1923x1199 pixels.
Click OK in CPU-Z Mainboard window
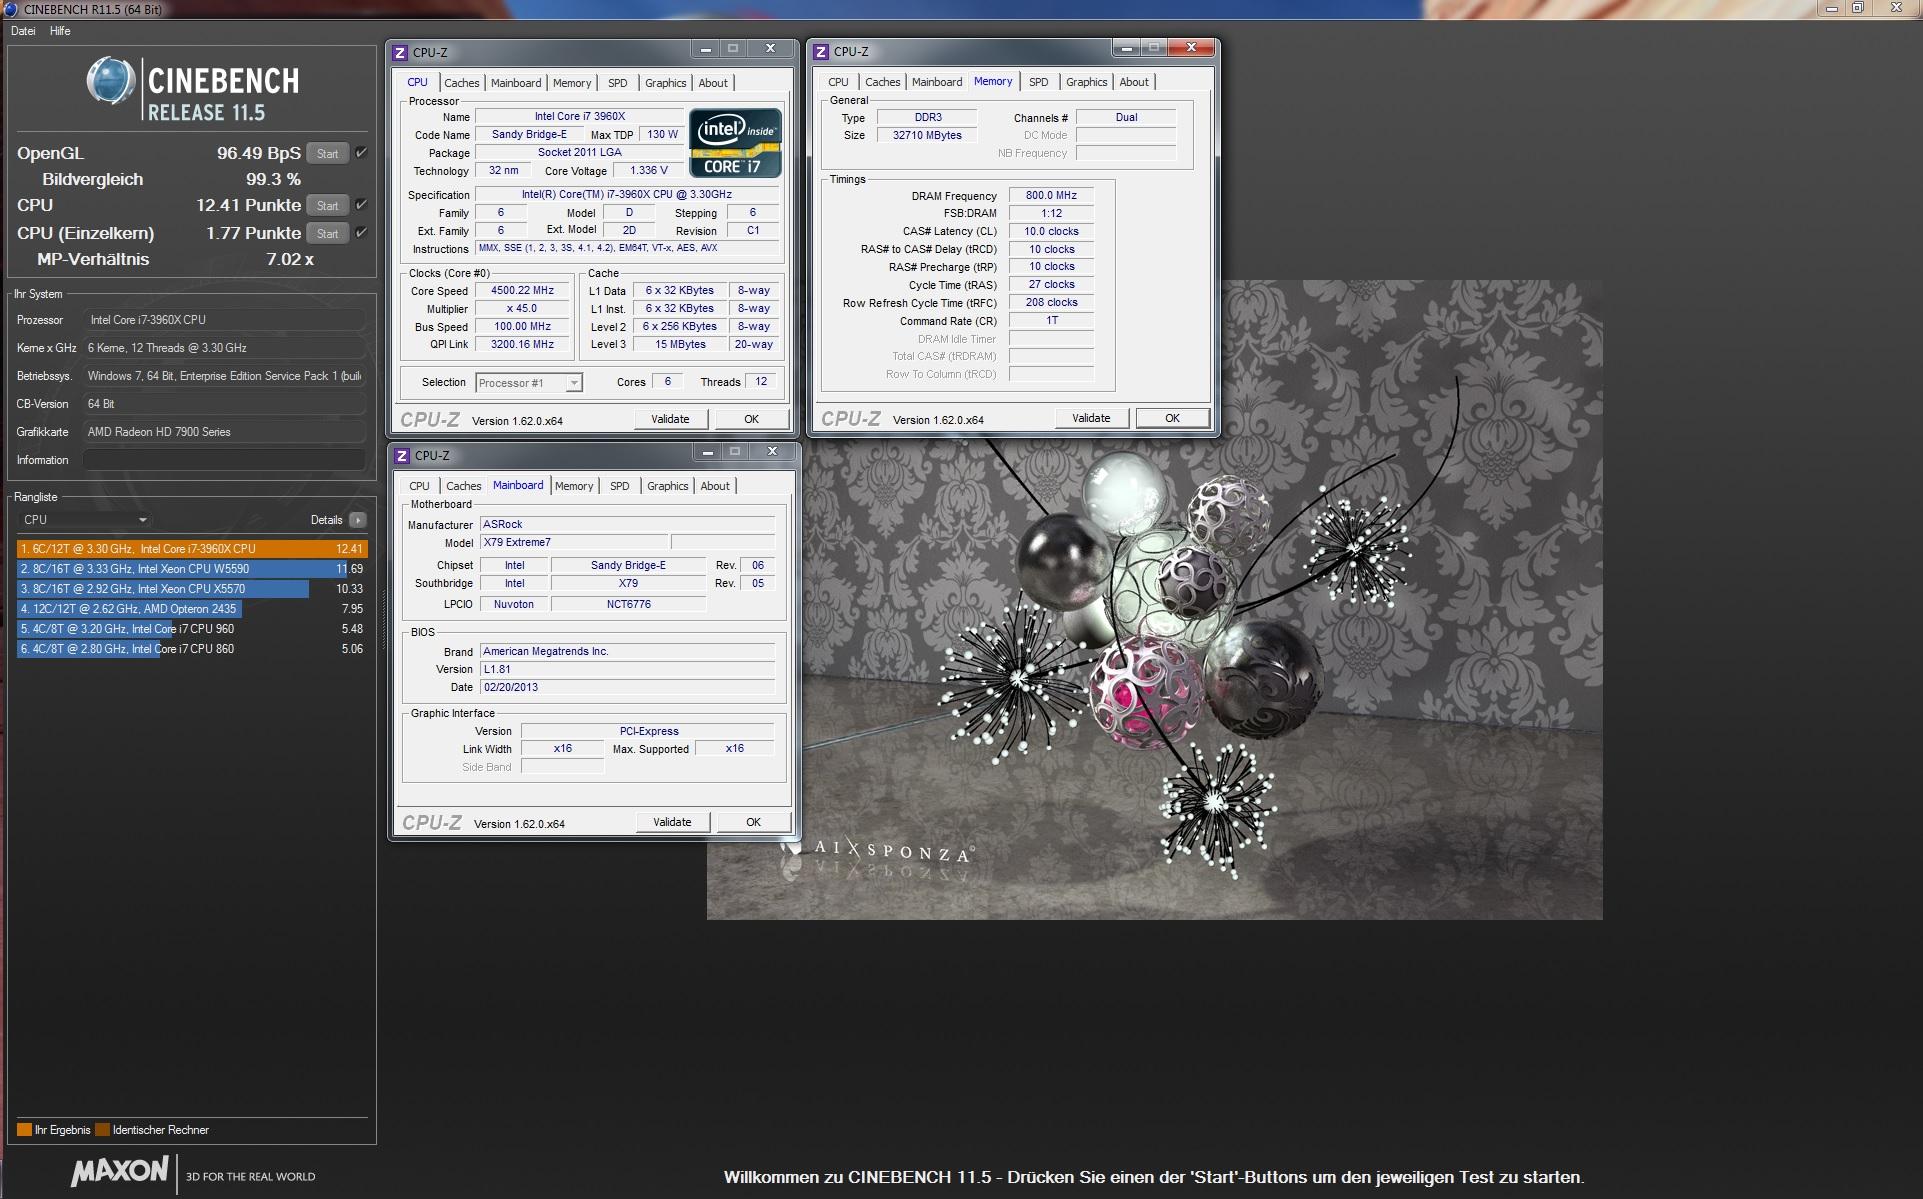[x=754, y=822]
